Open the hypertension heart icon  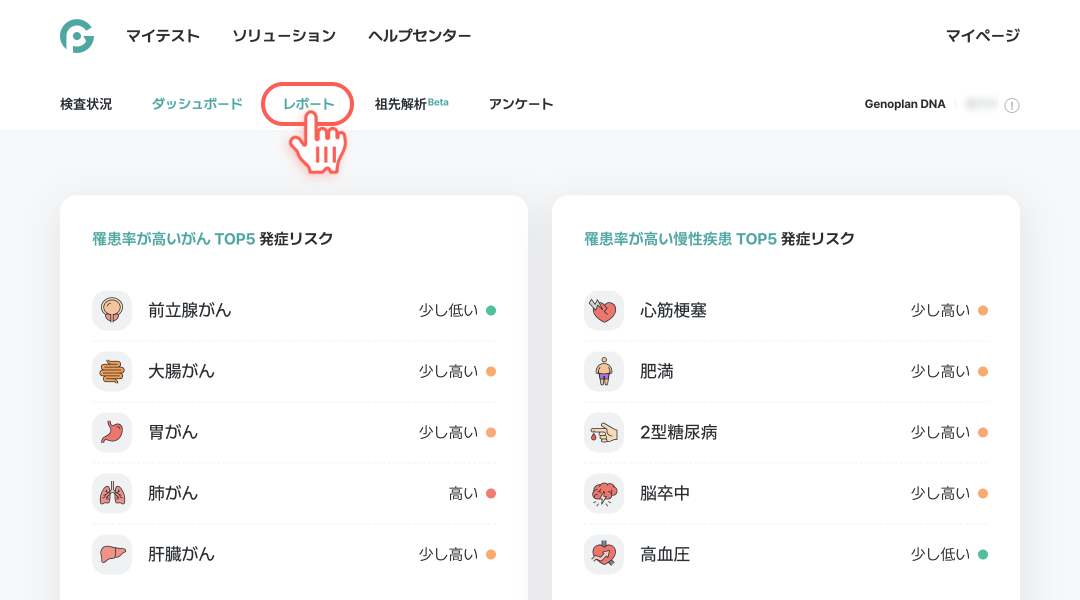click(604, 554)
